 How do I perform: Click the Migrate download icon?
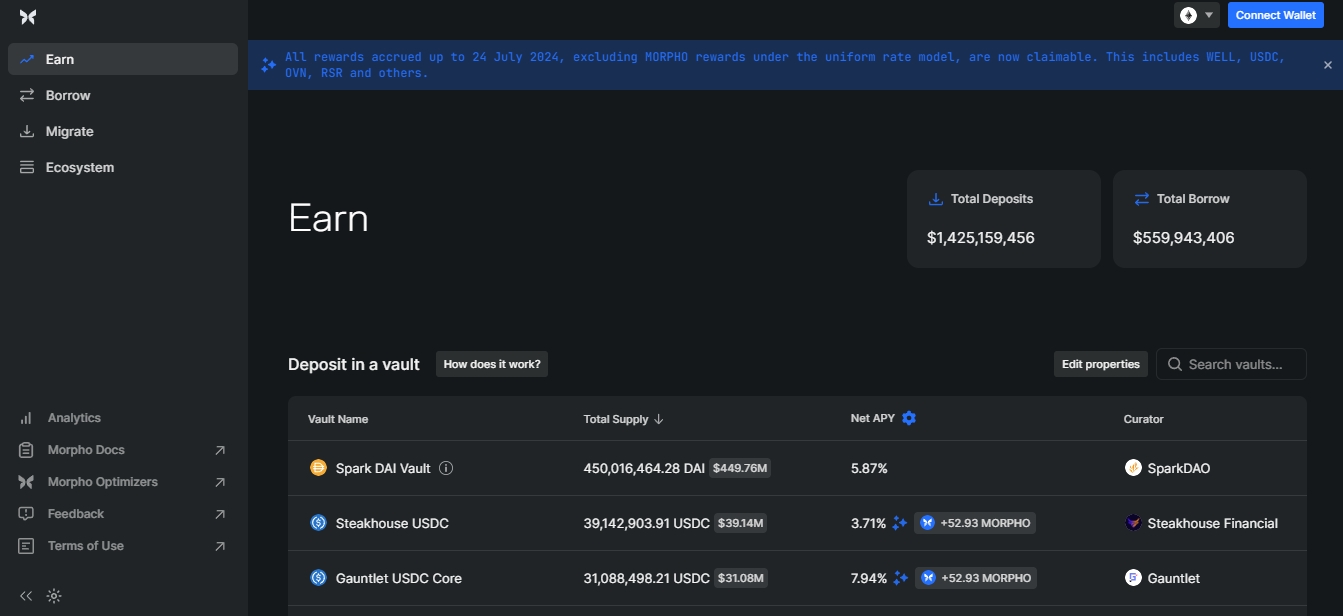coord(27,131)
